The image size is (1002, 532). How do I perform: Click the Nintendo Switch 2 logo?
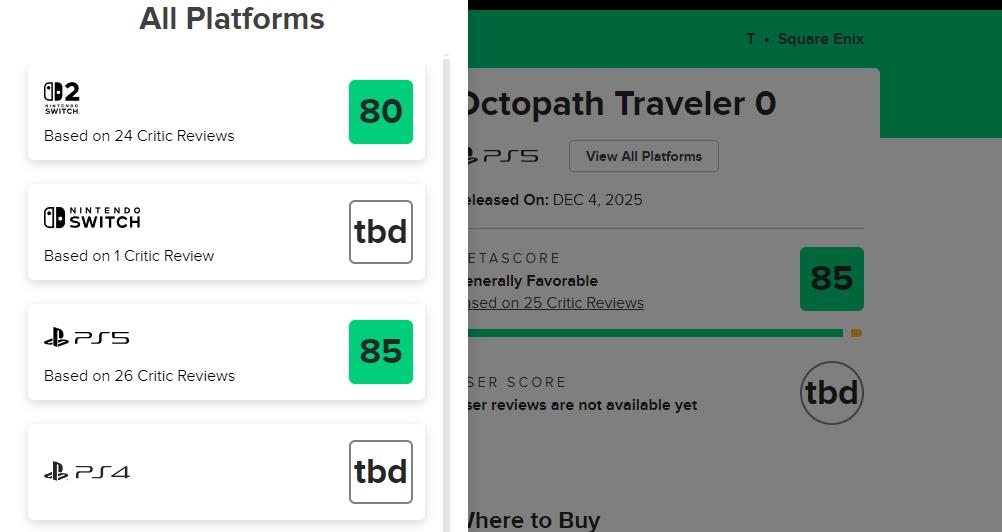pyautogui.click(x=61, y=98)
